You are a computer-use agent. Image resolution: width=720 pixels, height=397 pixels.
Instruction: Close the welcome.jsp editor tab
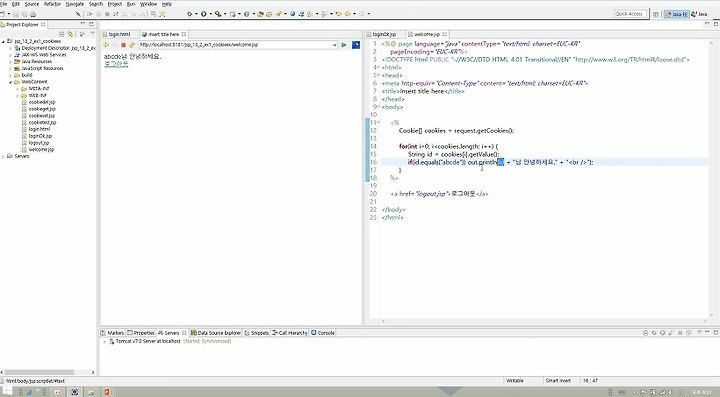click(445, 34)
